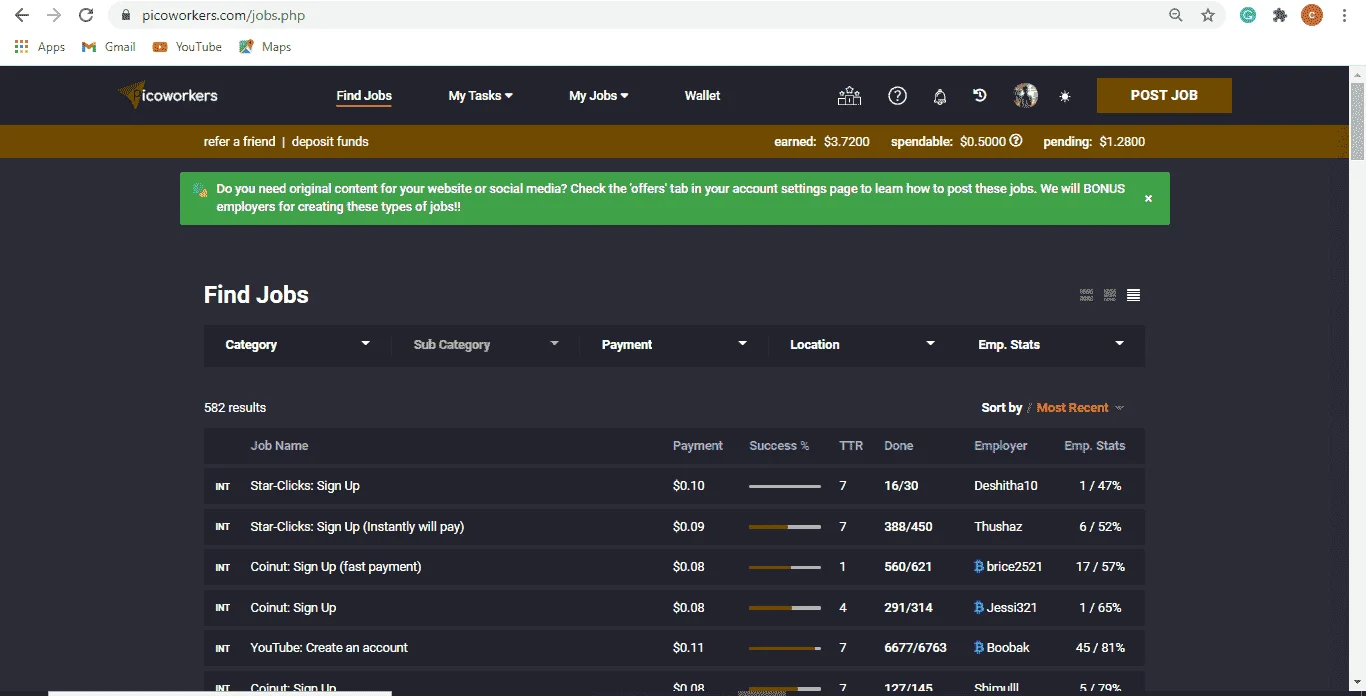This screenshot has height=696, width=1366.
Task: Toggle light mode sun icon
Action: (1065, 97)
